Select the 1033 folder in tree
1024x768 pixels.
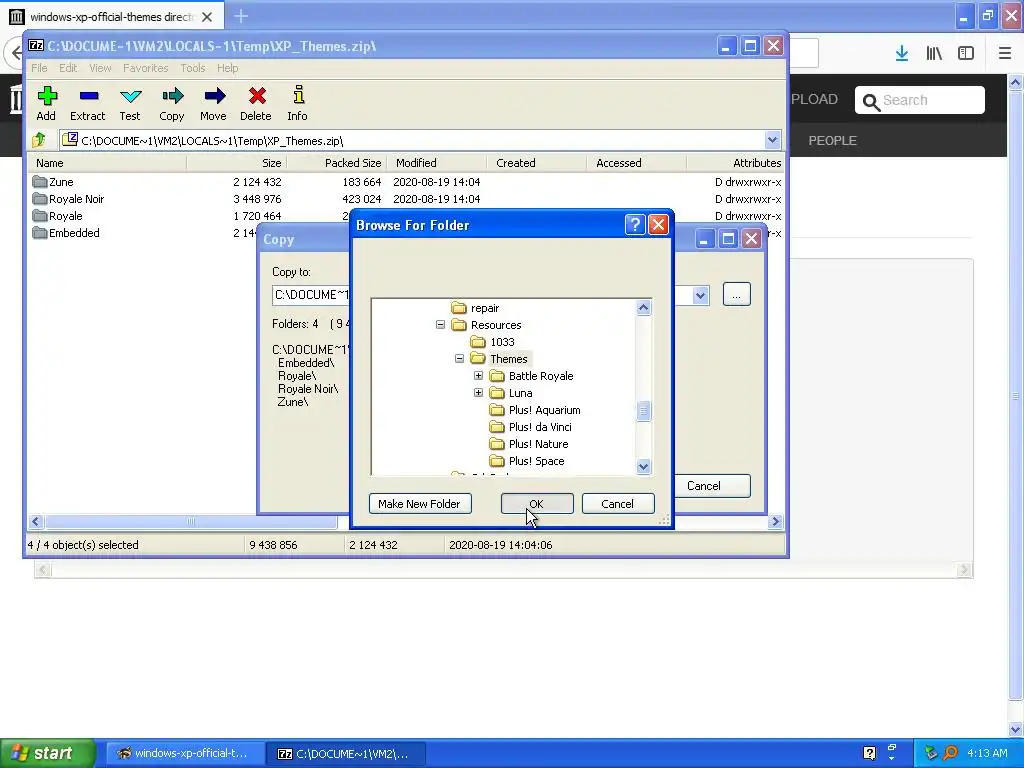click(502, 342)
